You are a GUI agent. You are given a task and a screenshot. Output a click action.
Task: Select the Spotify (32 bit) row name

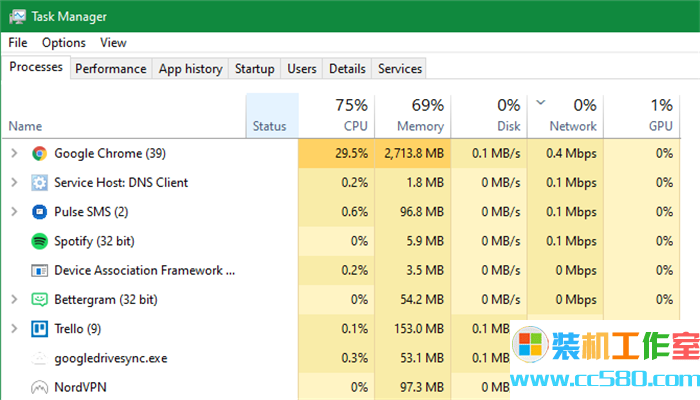[94, 241]
